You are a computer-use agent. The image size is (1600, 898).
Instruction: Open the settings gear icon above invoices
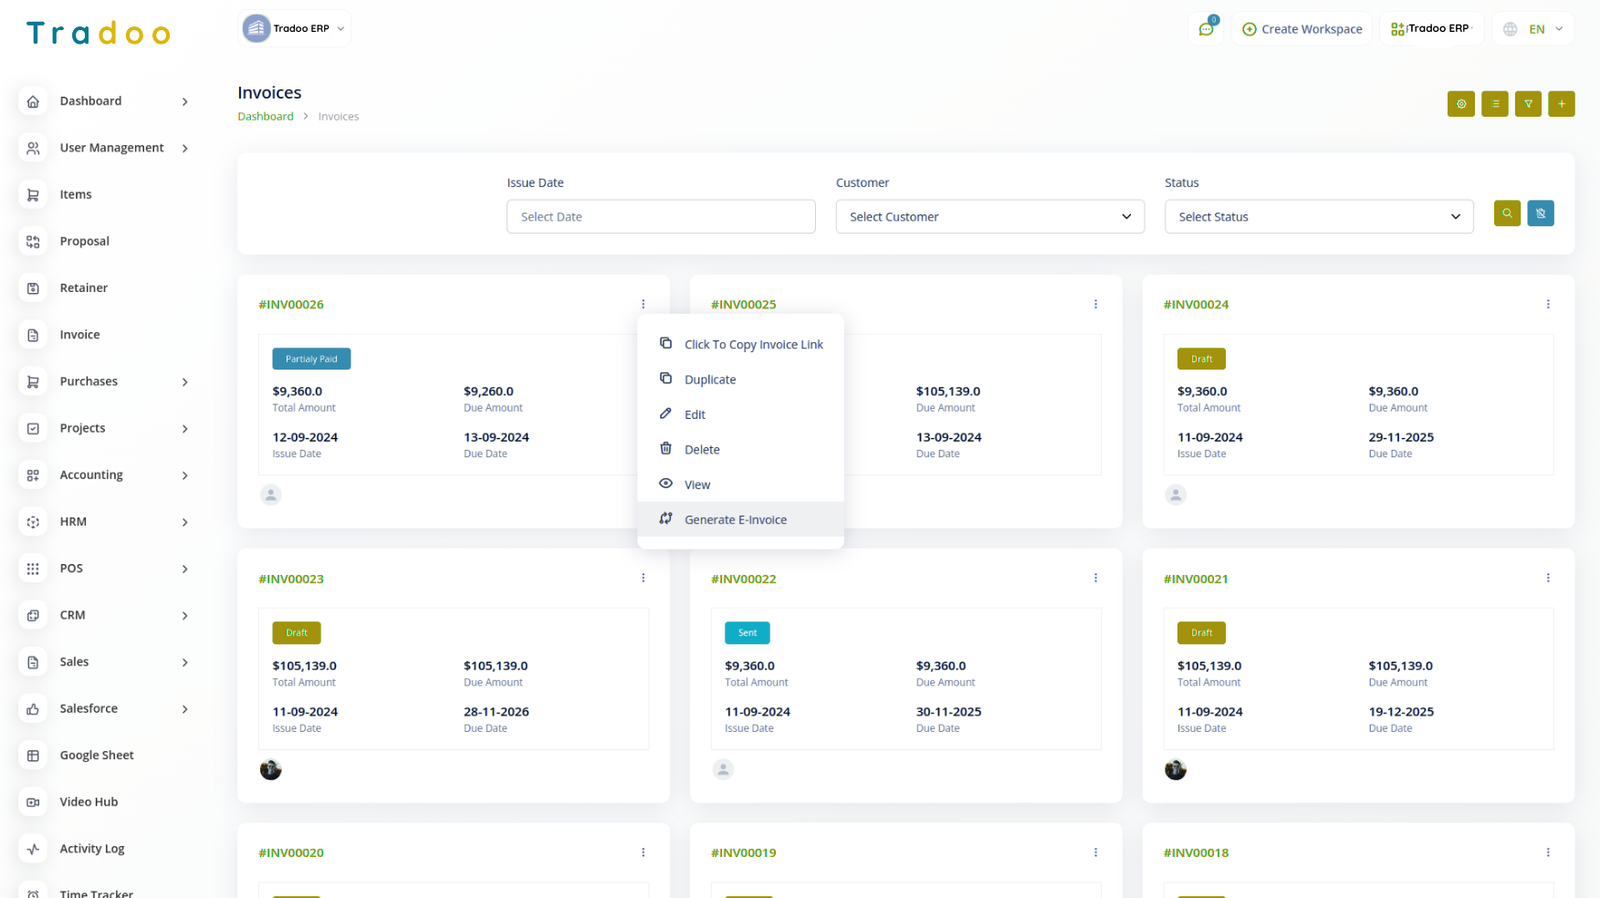point(1461,104)
